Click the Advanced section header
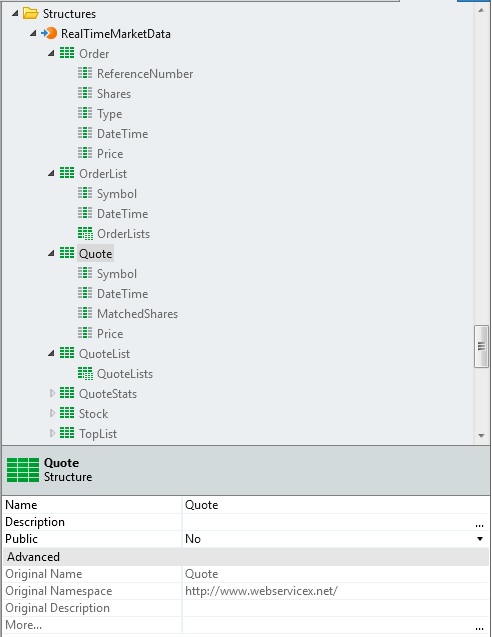The height and width of the screenshot is (637, 492). point(246,556)
